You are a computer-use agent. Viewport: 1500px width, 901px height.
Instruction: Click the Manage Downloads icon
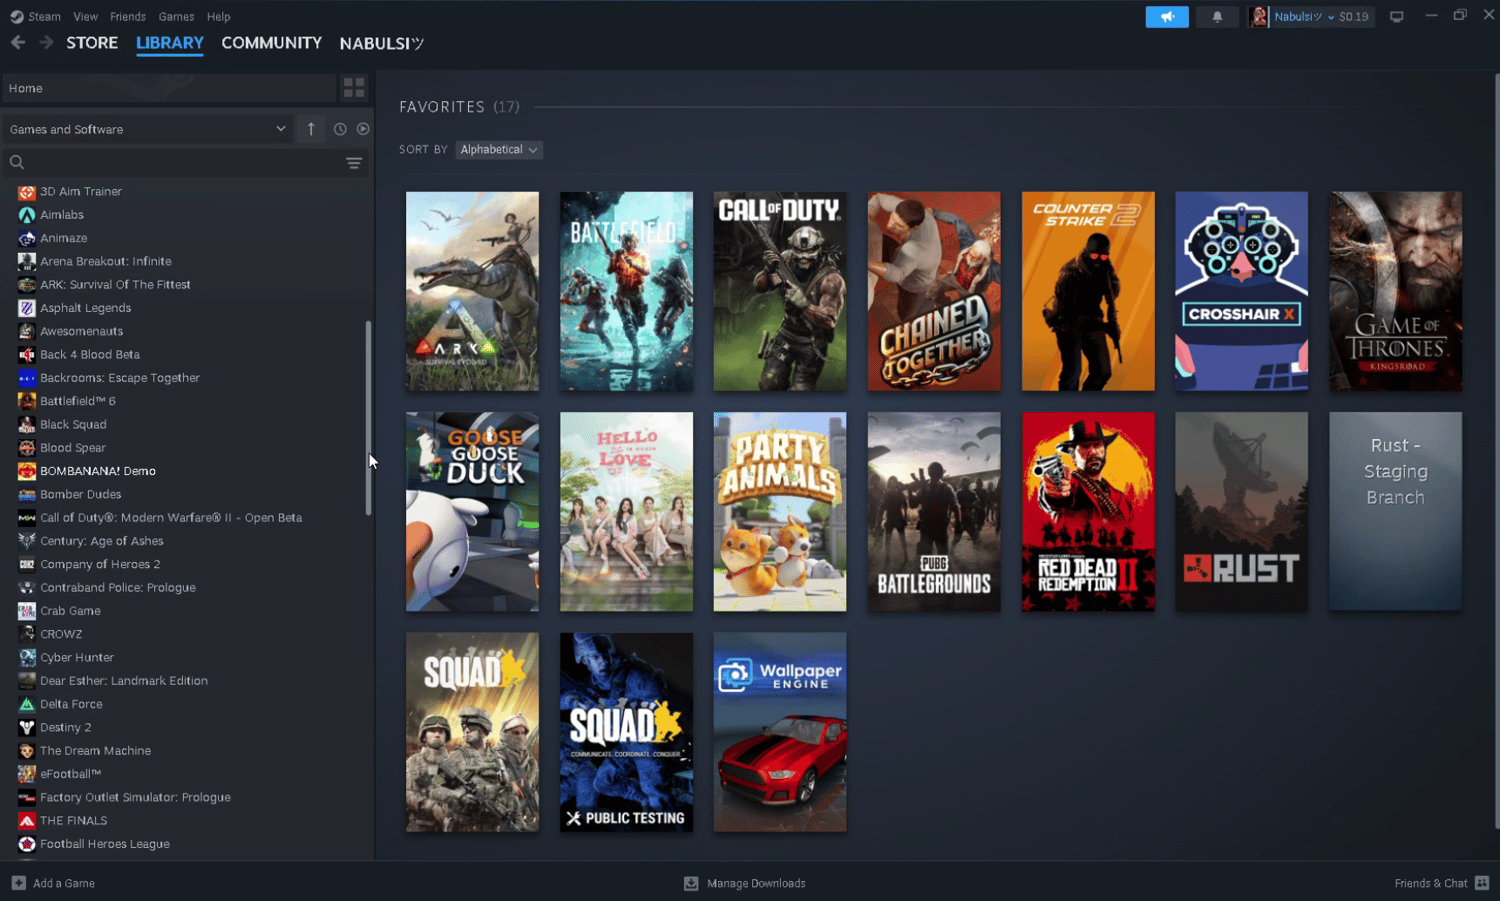tap(691, 883)
